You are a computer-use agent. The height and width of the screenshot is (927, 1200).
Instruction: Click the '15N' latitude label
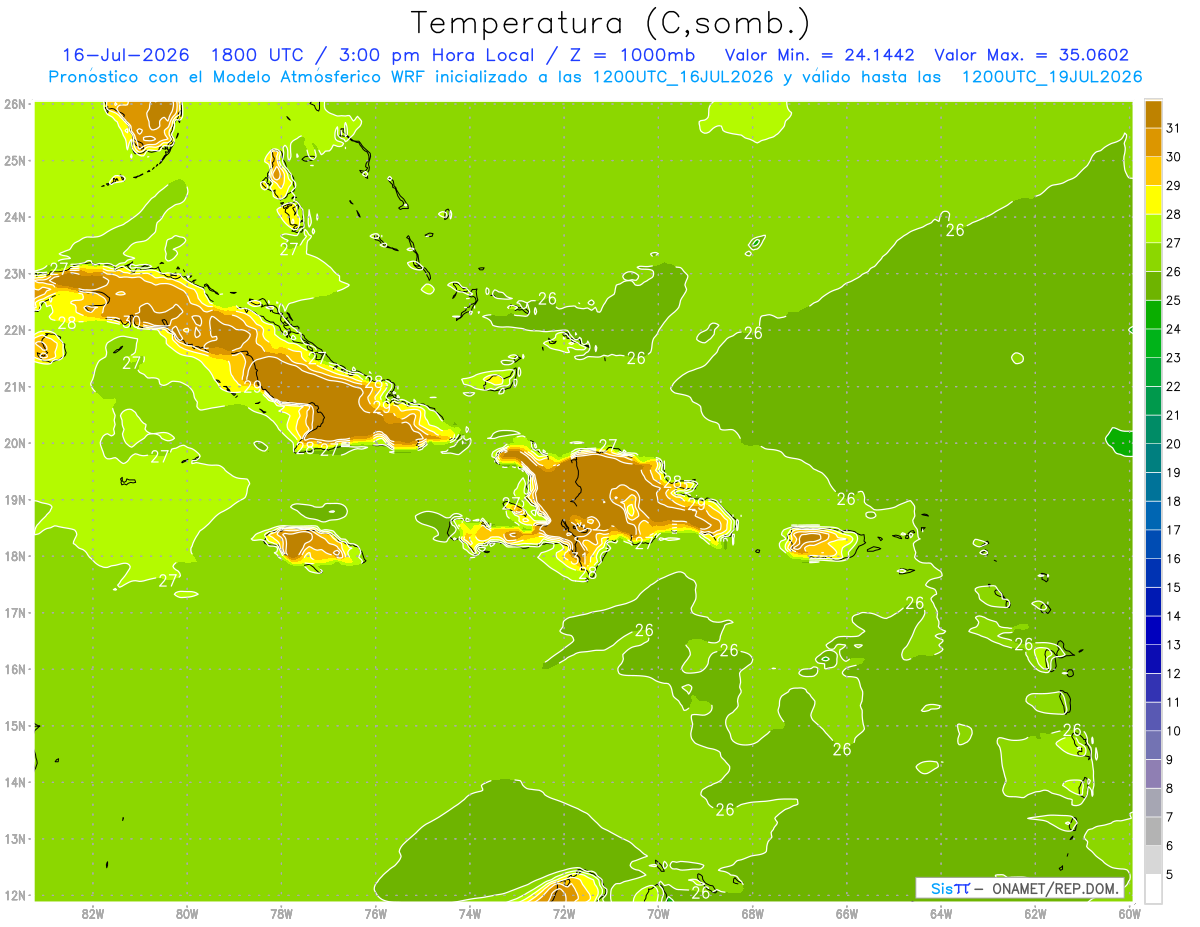[14, 725]
